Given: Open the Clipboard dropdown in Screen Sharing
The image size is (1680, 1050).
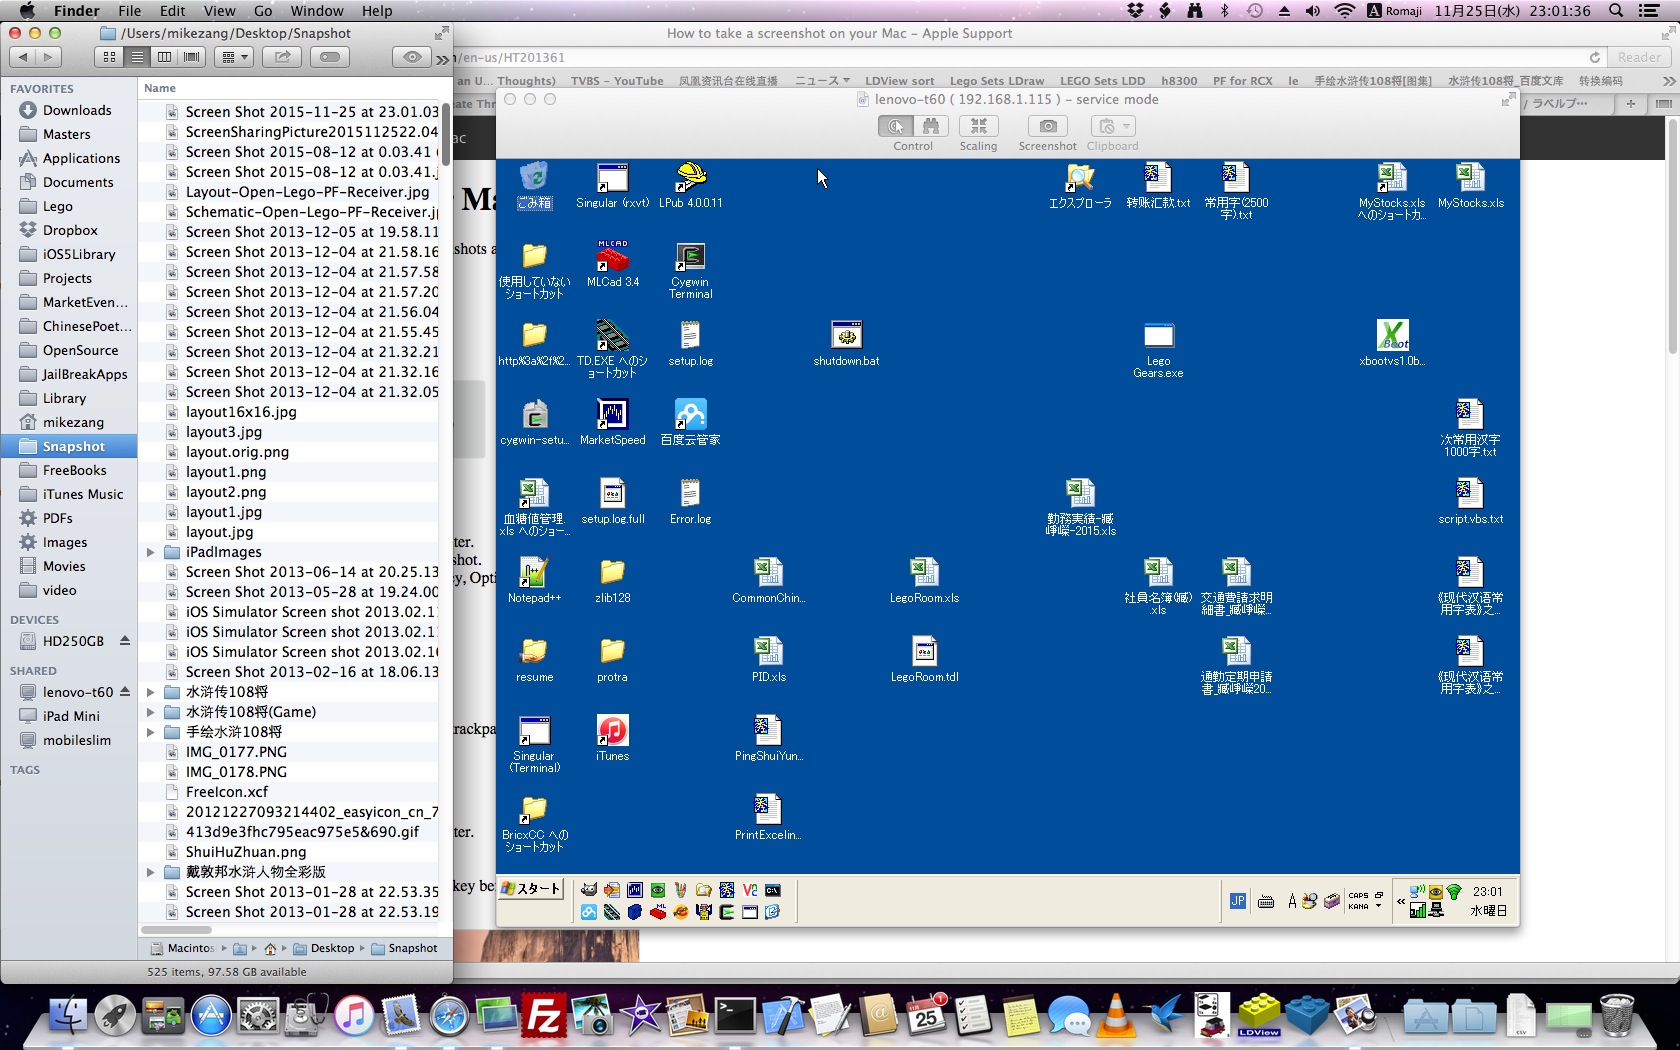Looking at the screenshot, I should [1112, 126].
